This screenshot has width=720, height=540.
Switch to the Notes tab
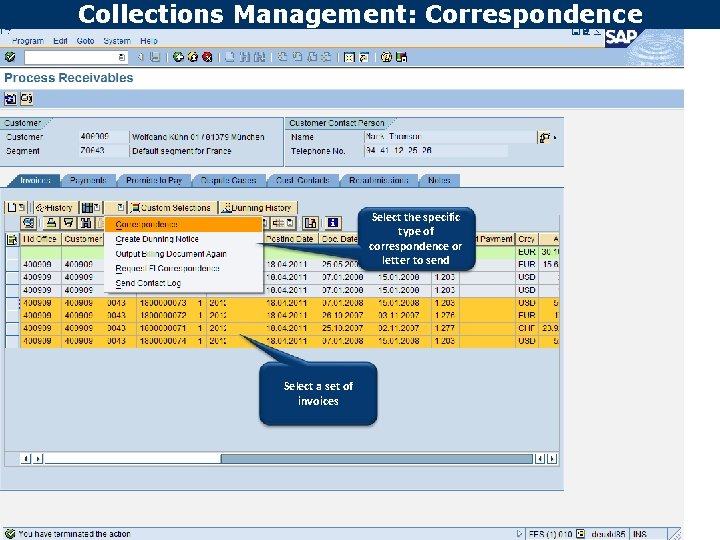439,180
